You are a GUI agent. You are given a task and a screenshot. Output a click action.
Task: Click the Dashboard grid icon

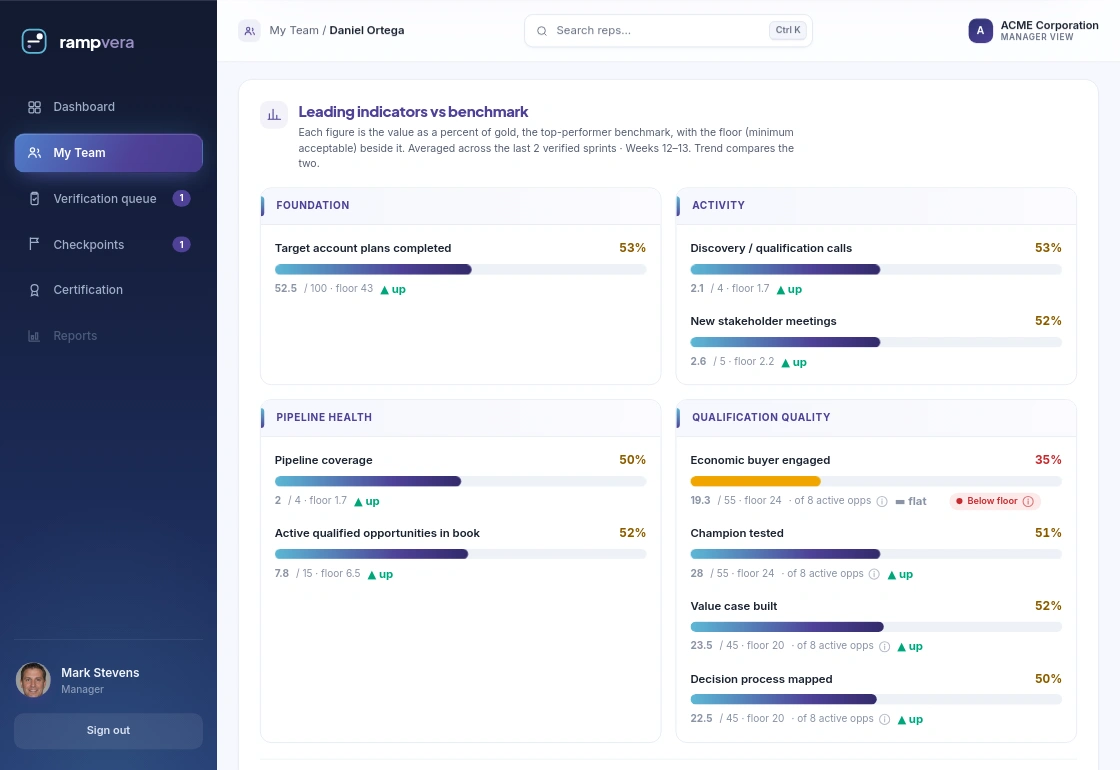[x=34, y=107]
